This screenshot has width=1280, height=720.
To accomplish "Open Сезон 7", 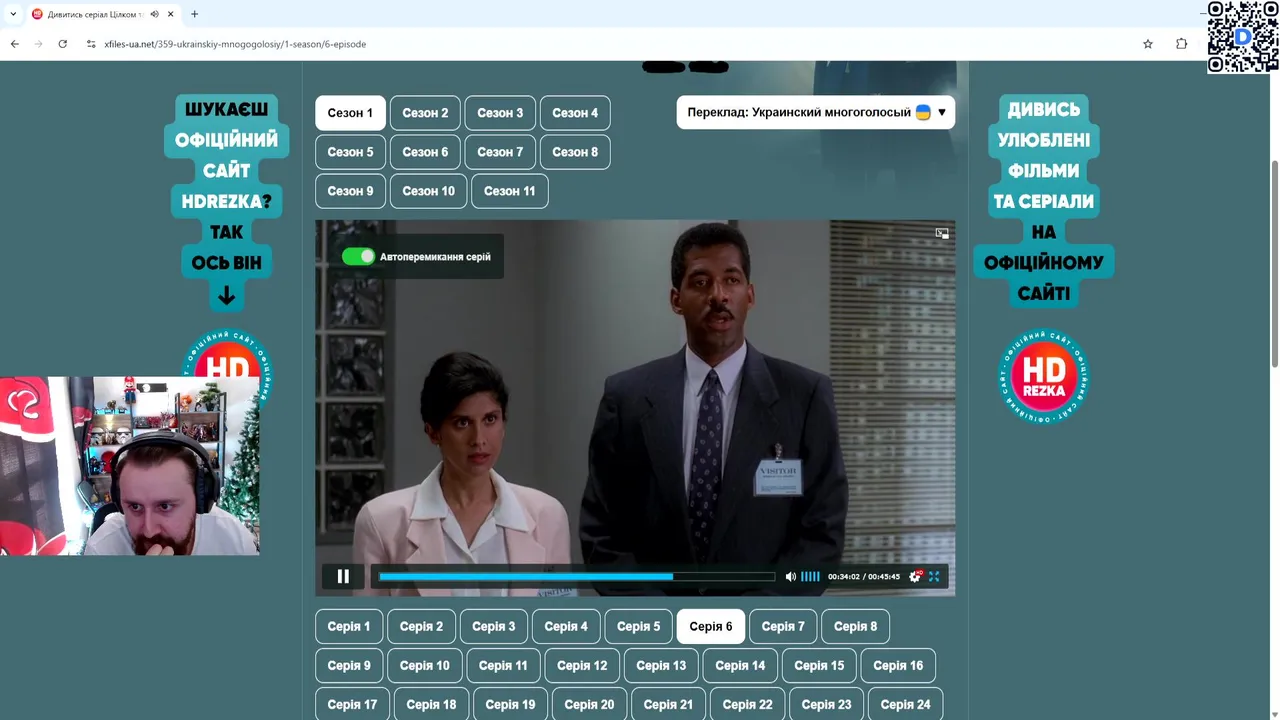I will [x=500, y=152].
